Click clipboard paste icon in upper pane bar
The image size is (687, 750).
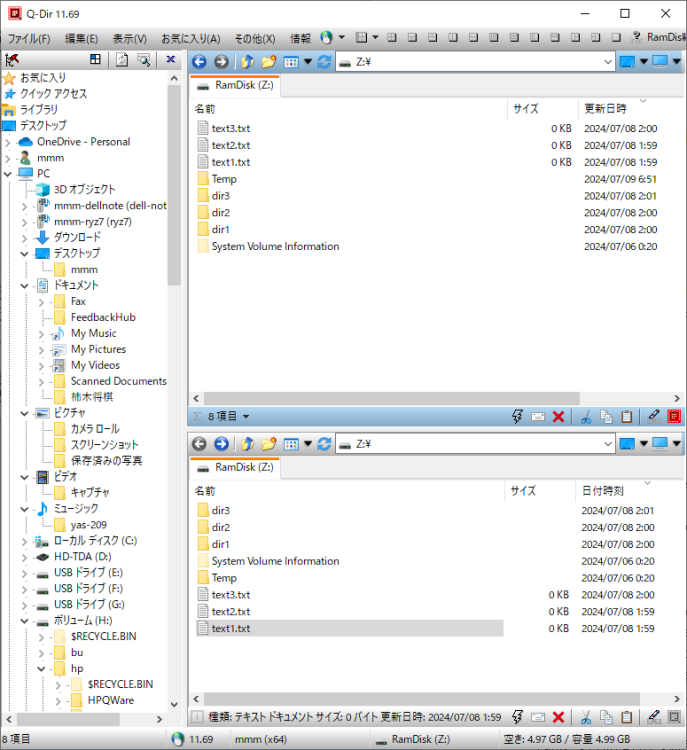(627, 417)
